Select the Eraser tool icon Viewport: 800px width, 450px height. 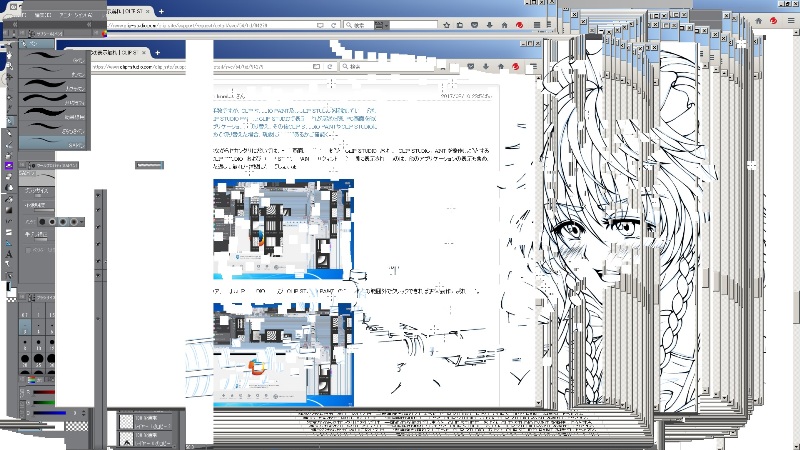(9, 177)
